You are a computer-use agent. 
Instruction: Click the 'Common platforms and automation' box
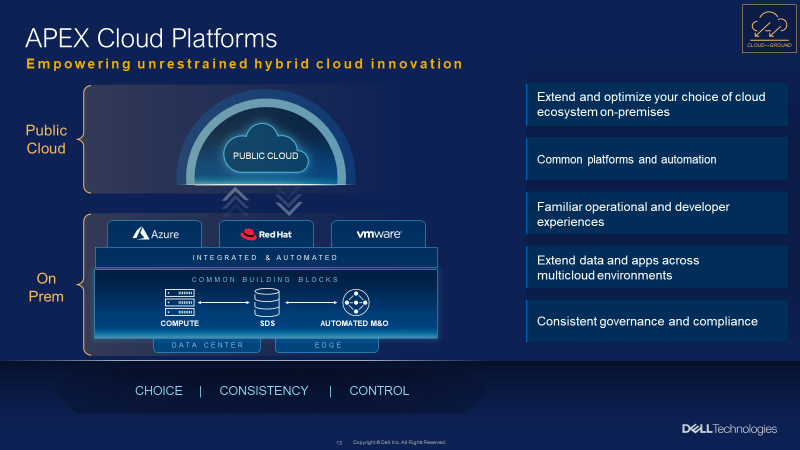pyautogui.click(x=657, y=159)
